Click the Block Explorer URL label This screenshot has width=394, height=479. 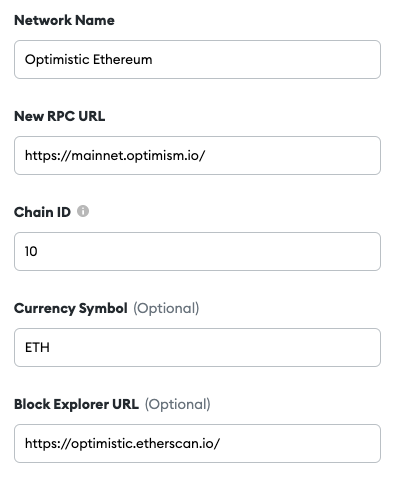[x=76, y=404]
